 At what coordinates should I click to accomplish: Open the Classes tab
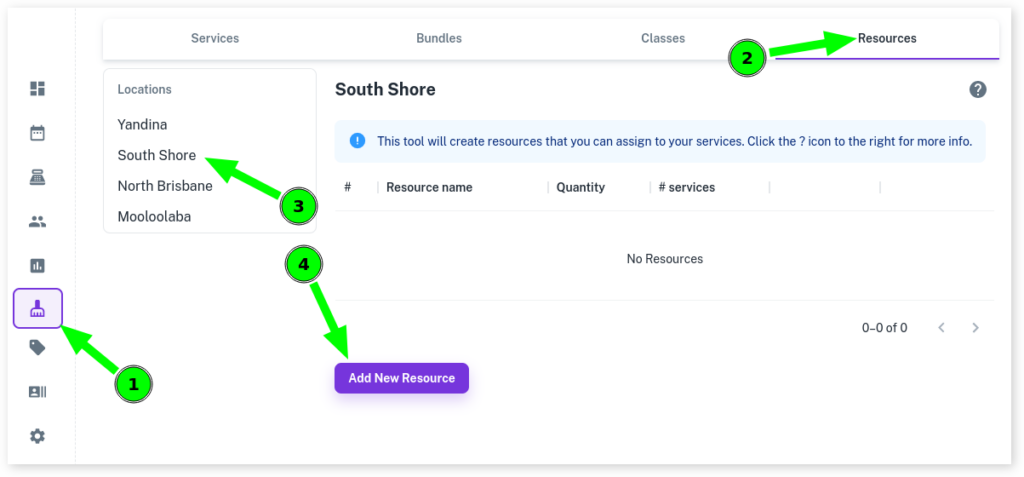663,39
